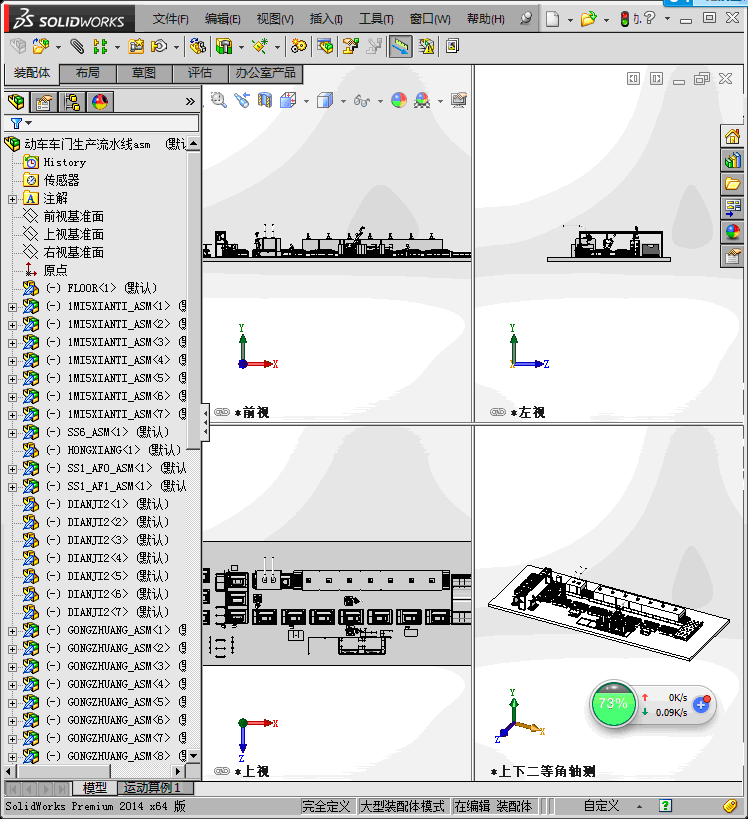The width and height of the screenshot is (748, 819).
Task: Expand the 注解 annotations folder
Action: 13,199
